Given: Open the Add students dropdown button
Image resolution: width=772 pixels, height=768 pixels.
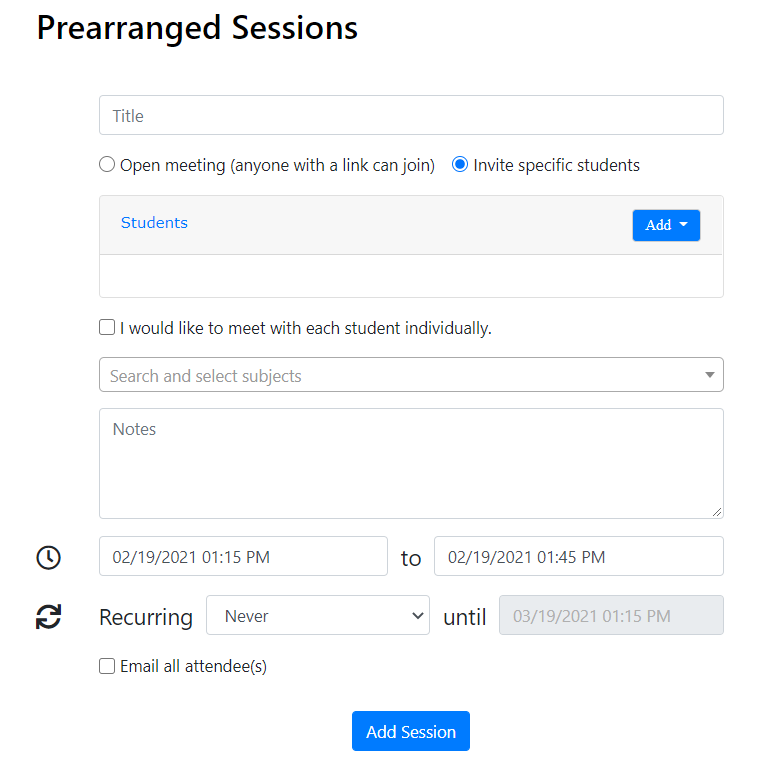Looking at the screenshot, I should point(666,225).
